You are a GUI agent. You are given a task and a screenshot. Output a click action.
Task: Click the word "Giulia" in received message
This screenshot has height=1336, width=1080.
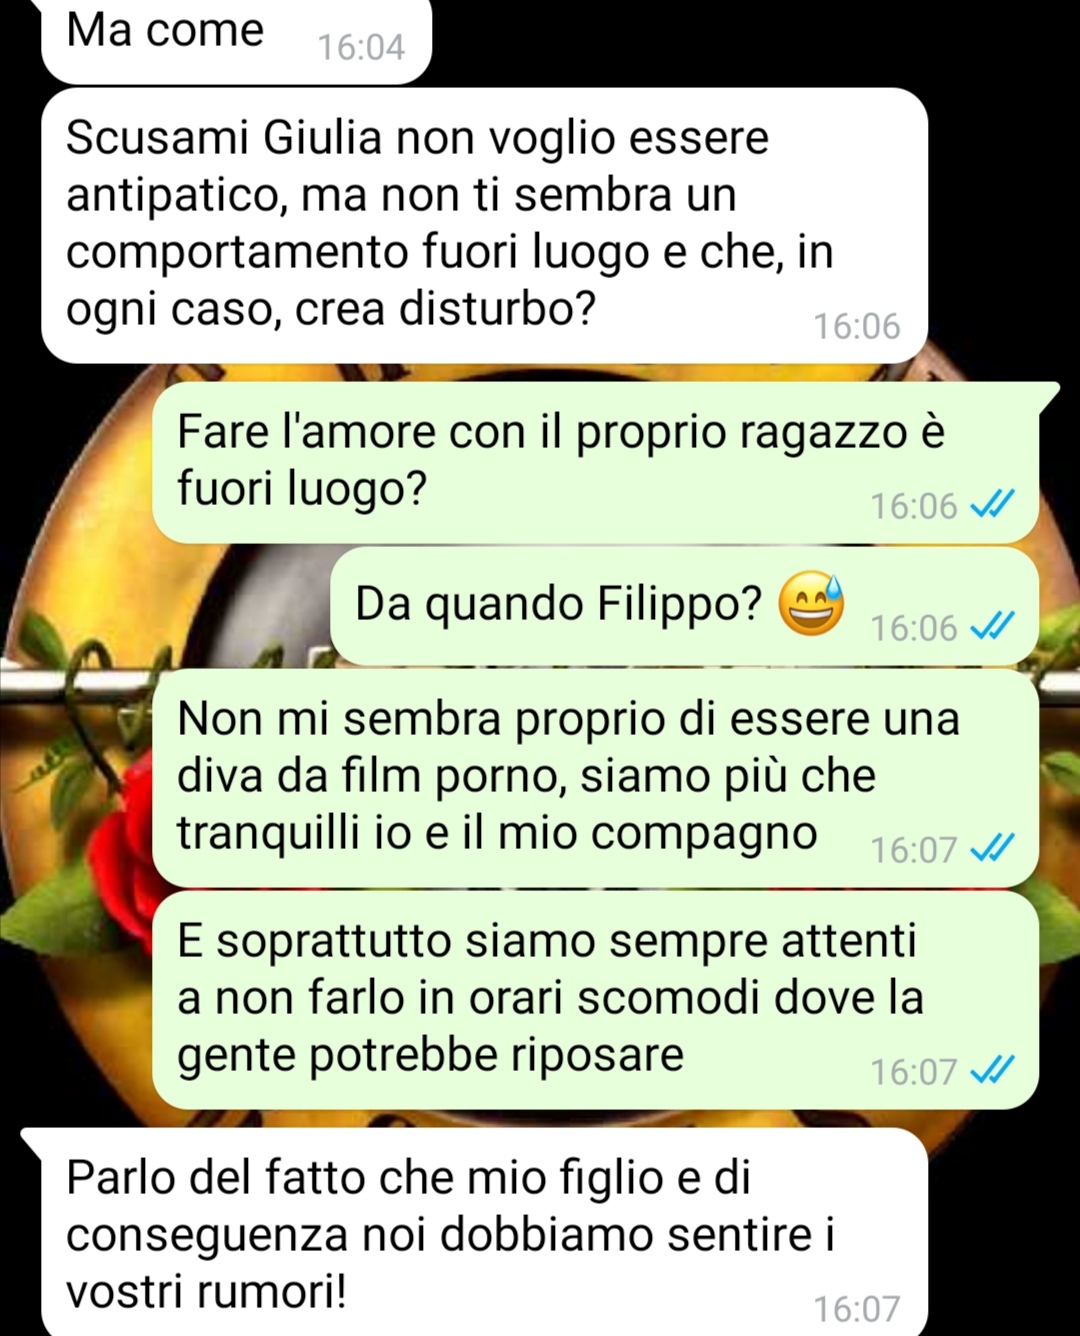tap(322, 138)
